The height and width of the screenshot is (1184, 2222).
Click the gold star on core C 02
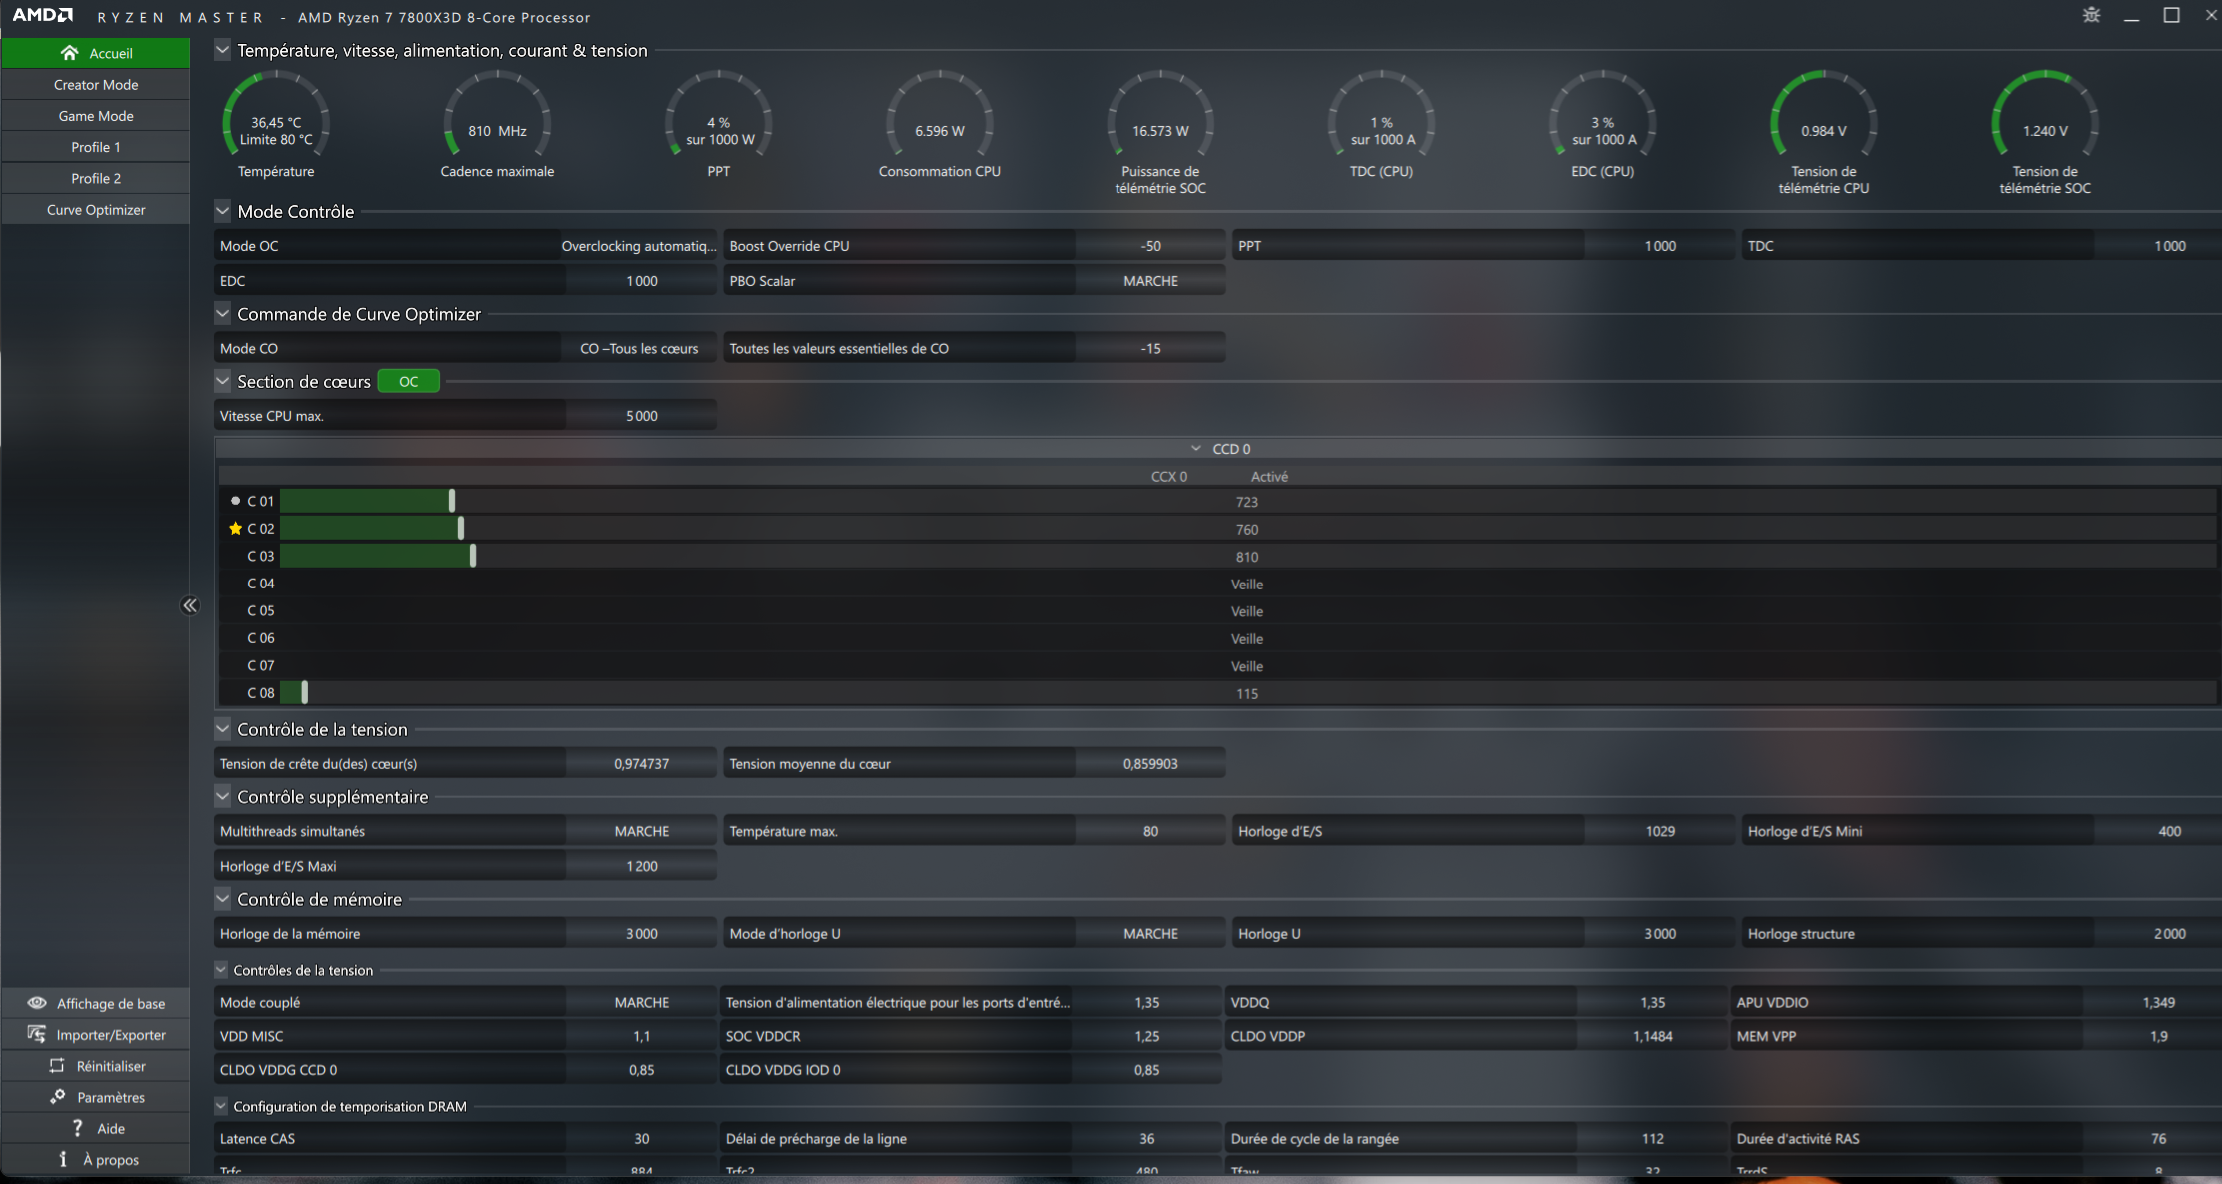pos(236,529)
